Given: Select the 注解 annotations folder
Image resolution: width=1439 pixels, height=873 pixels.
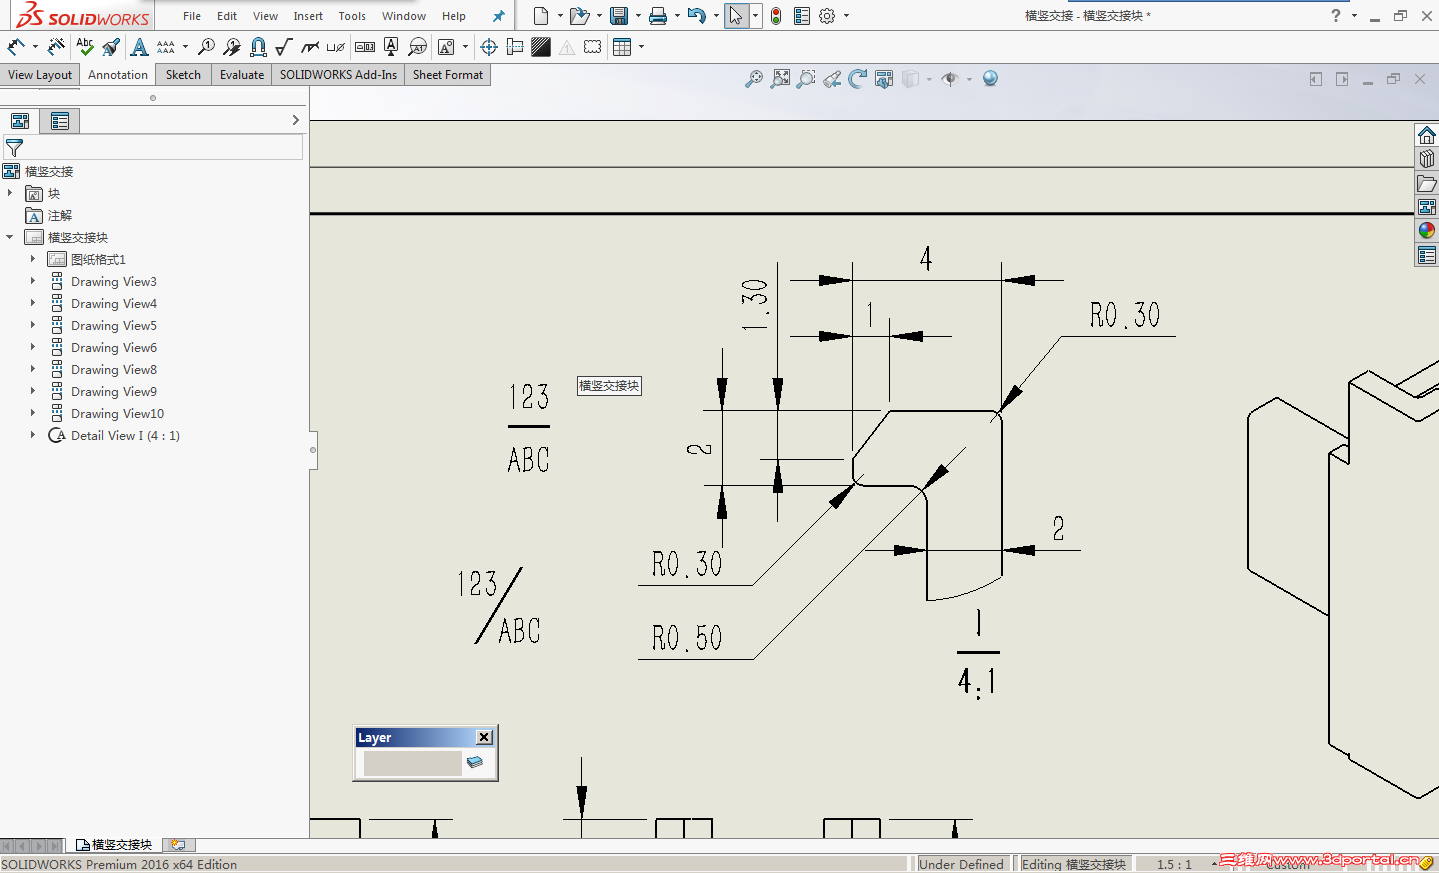Looking at the screenshot, I should [x=60, y=216].
